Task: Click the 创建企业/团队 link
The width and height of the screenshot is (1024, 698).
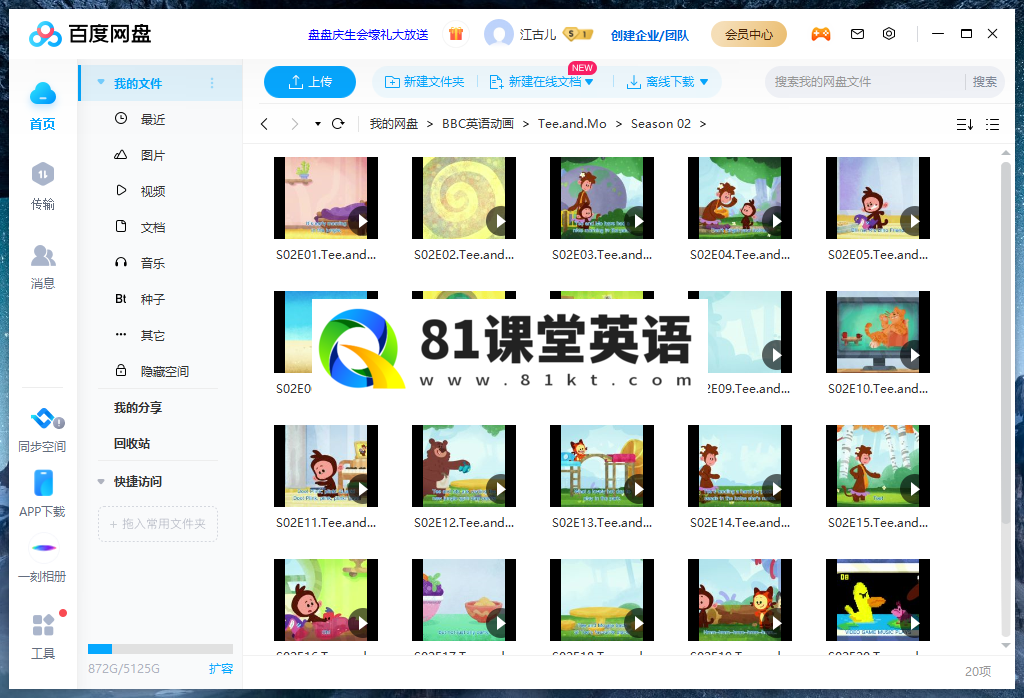Action: [650, 35]
